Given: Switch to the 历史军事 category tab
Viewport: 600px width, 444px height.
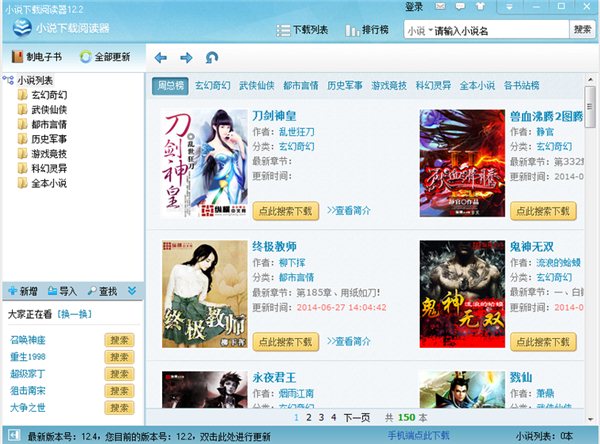Looking at the screenshot, I should [345, 86].
